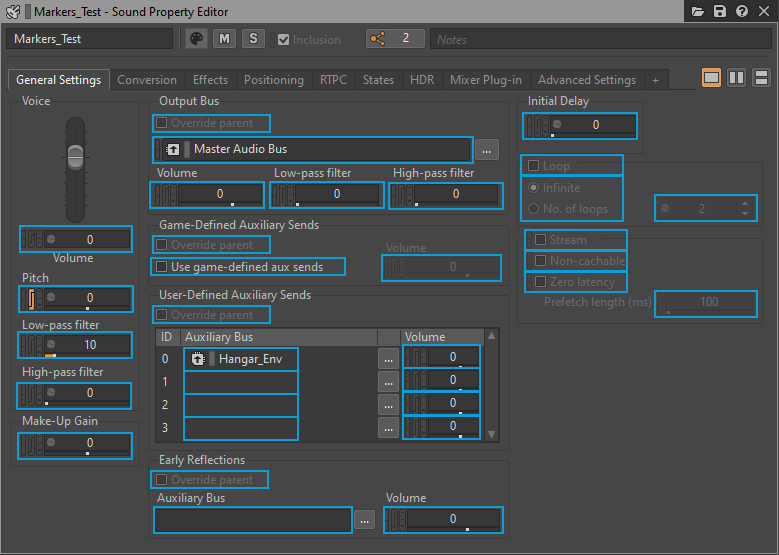Screen dimensions: 779x555
Task: Add a tab with the plus button
Action: 656,79
